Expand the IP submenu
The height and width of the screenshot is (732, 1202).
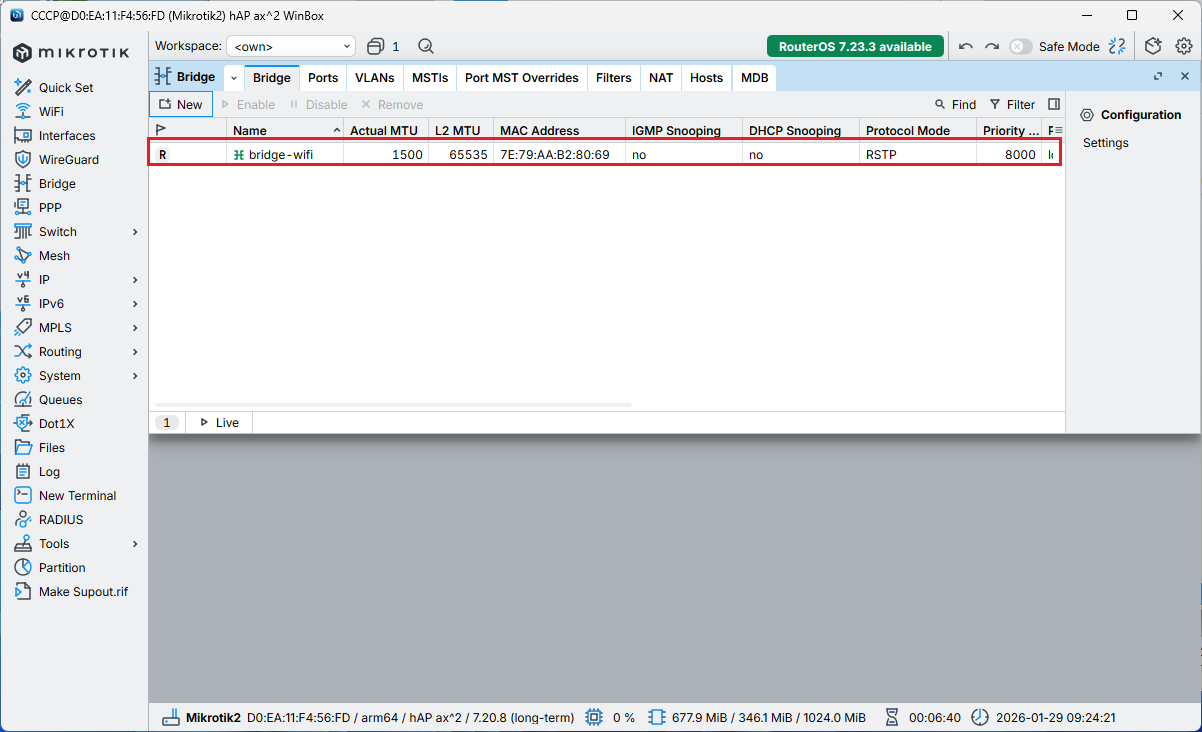click(135, 279)
